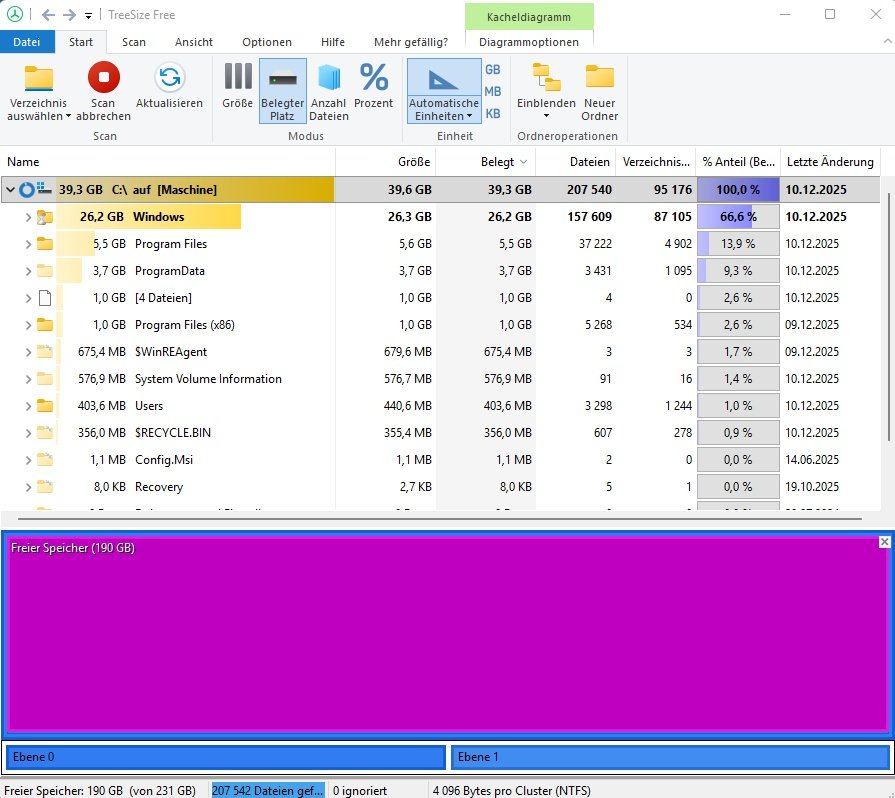The width and height of the screenshot is (895, 798).
Task: Click the ProgramData folder icon
Action: tap(45, 271)
